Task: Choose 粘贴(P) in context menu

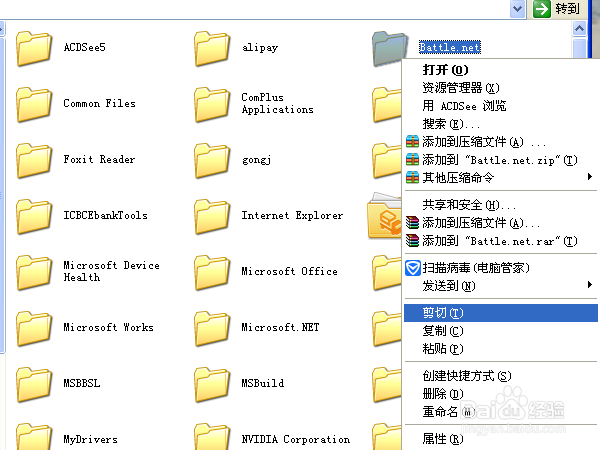Action: (501, 349)
